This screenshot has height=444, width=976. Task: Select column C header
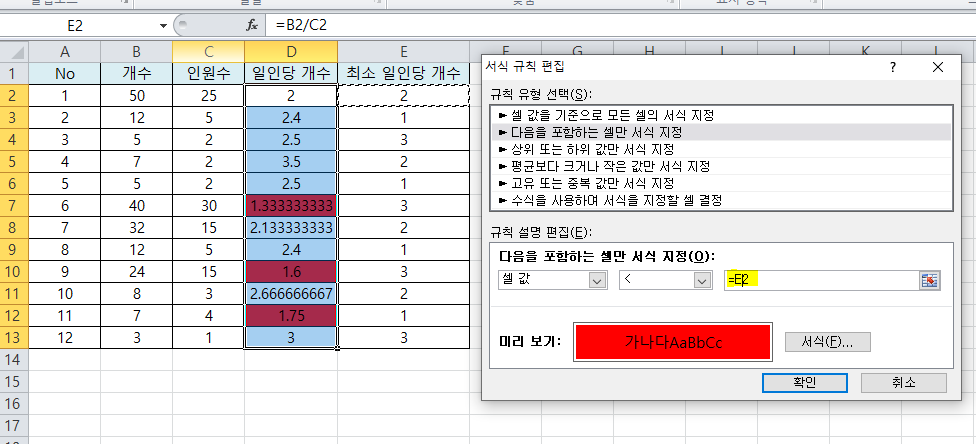(x=209, y=52)
